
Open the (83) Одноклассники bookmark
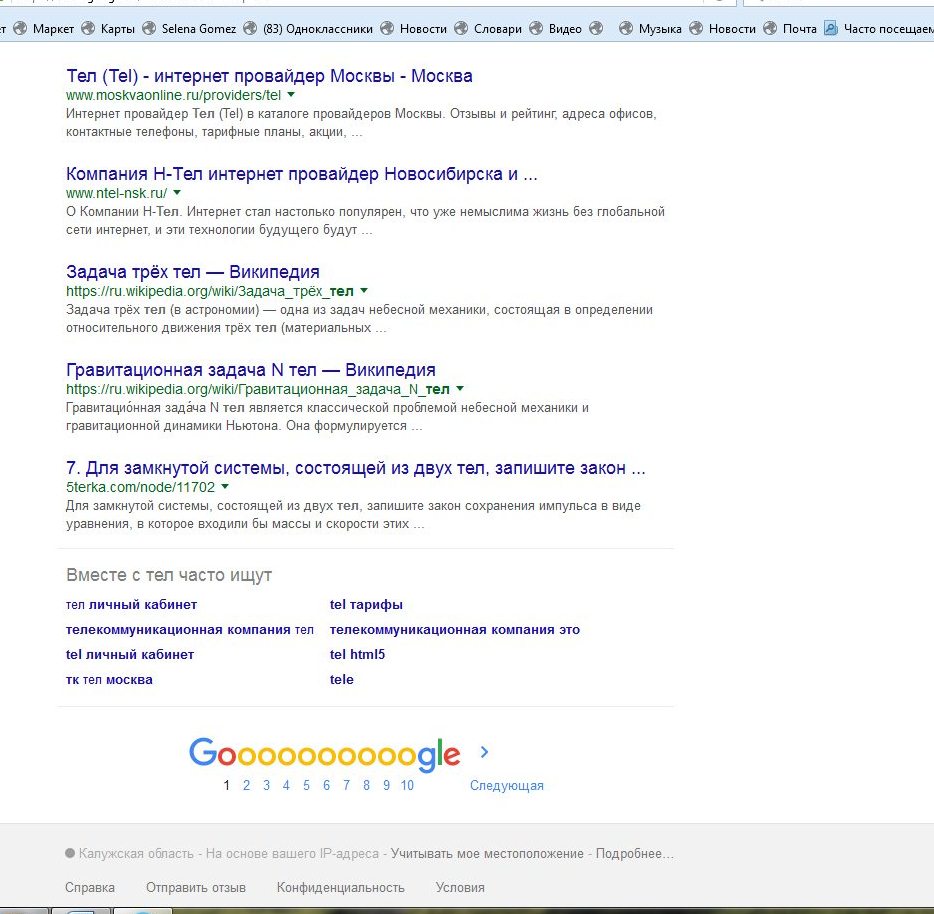[x=309, y=29]
